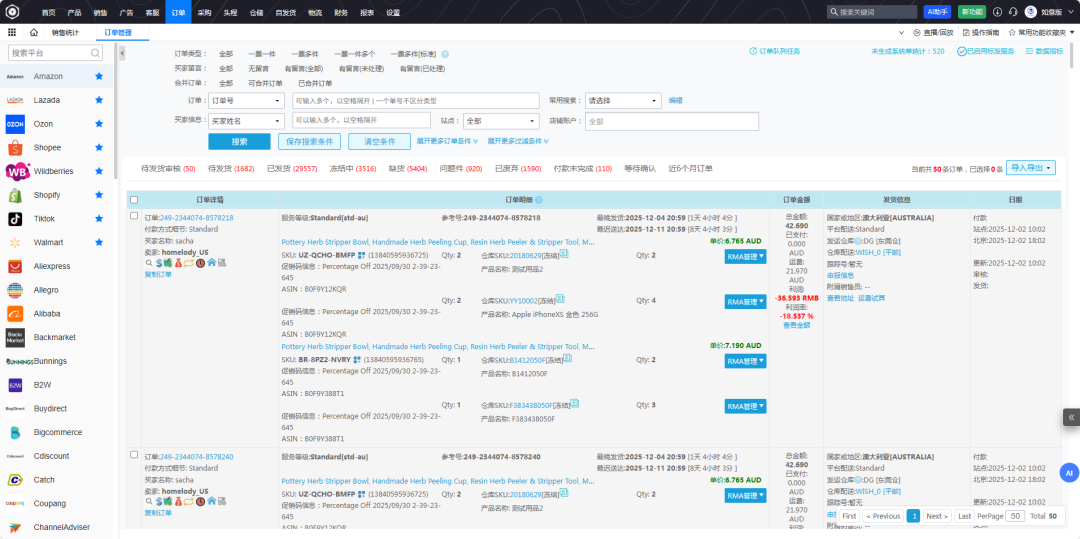The image size is (1080, 539).
Task: Check the box for order 249-2344074-8578218
Action: click(134, 217)
